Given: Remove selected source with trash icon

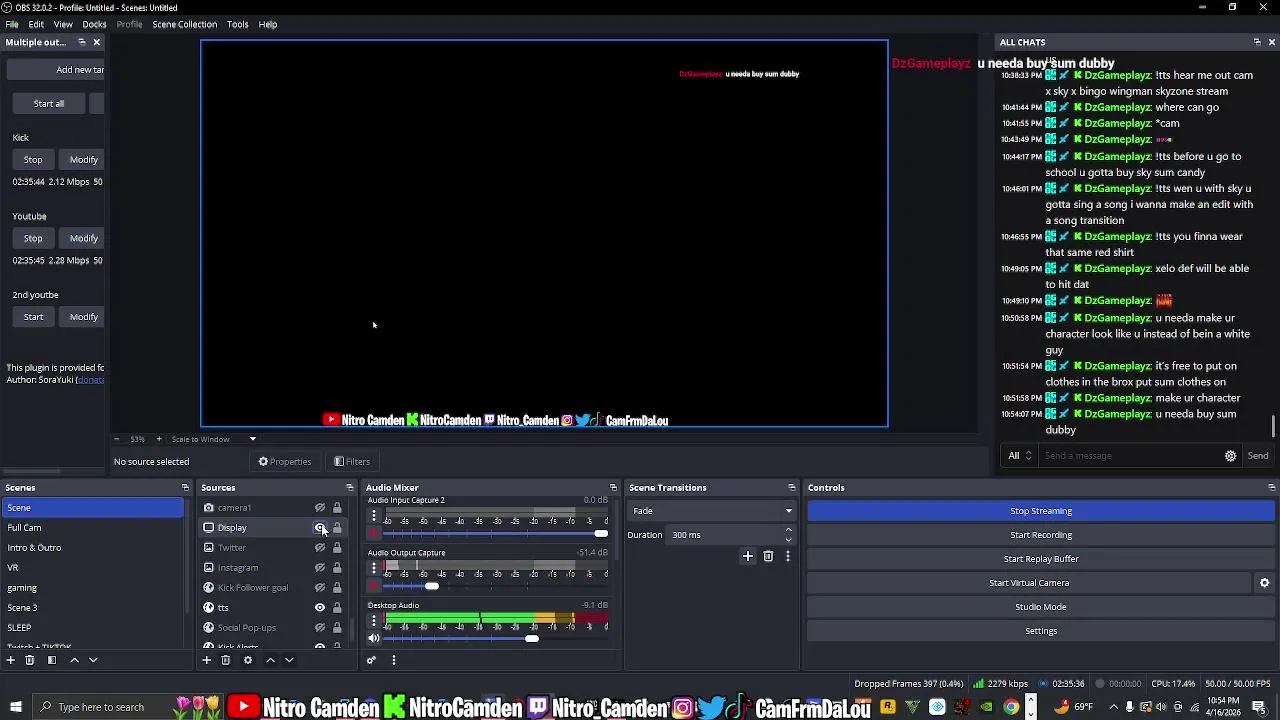Looking at the screenshot, I should click(x=226, y=660).
